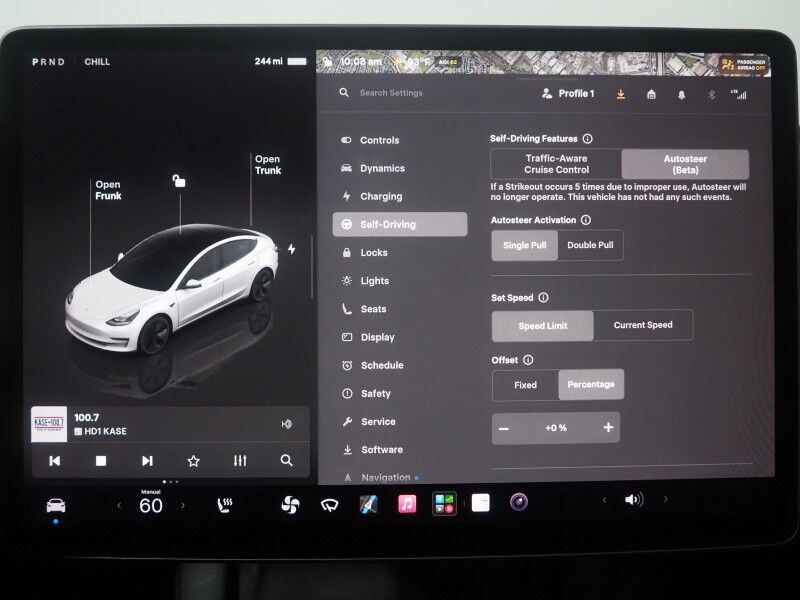Open the charge port lightning icon
The height and width of the screenshot is (600, 800).
[291, 249]
